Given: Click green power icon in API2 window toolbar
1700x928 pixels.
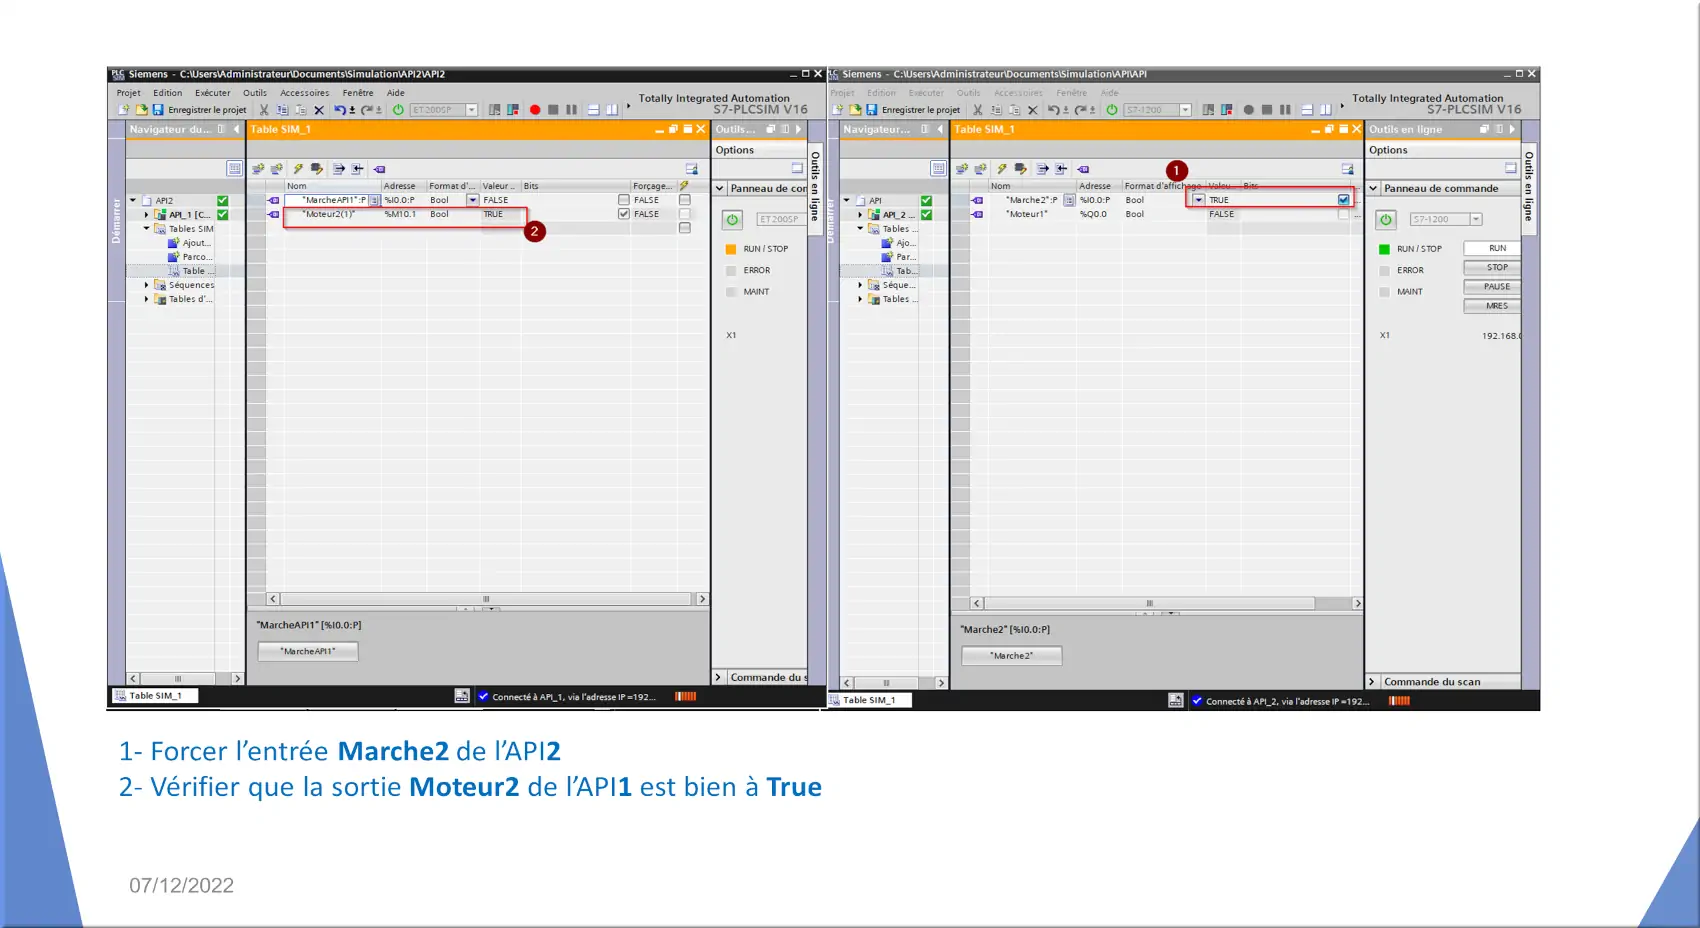Looking at the screenshot, I should coord(398,110).
